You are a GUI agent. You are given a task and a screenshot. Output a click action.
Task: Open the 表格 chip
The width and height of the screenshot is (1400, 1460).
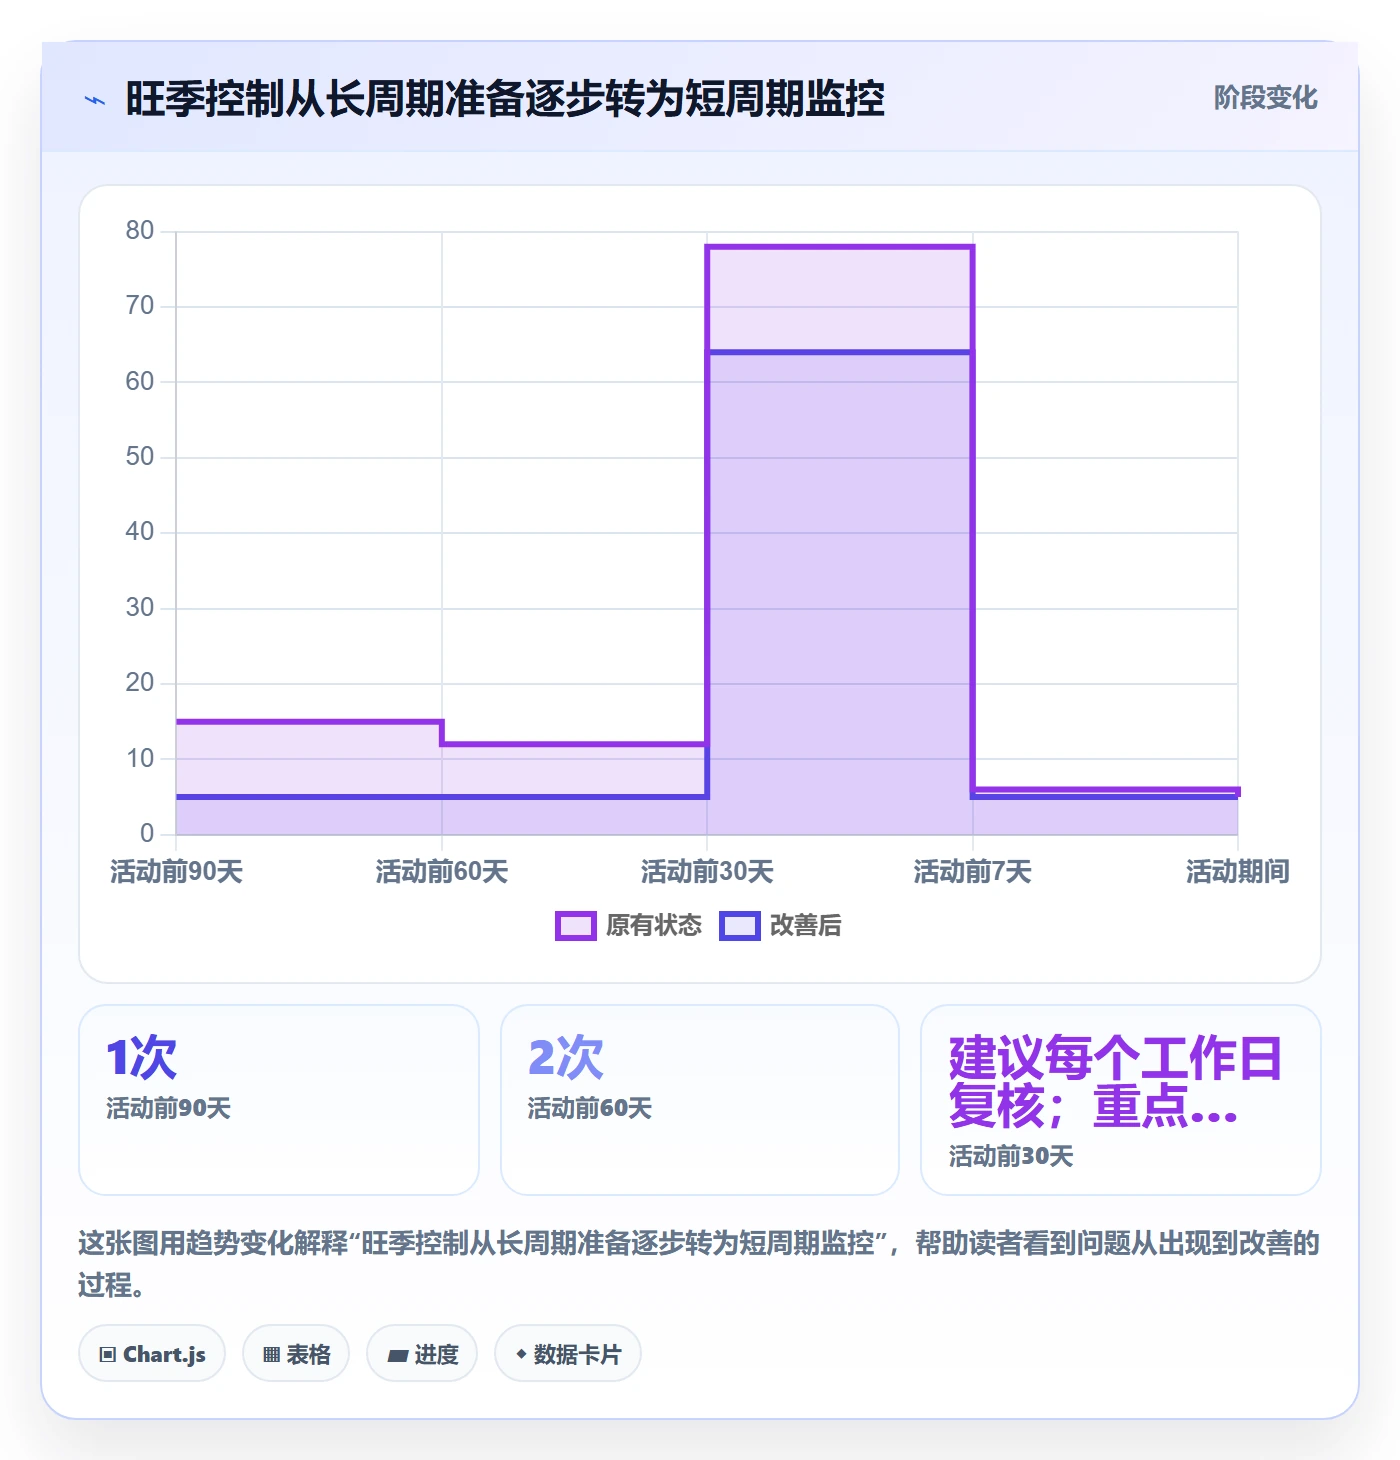tap(296, 1354)
